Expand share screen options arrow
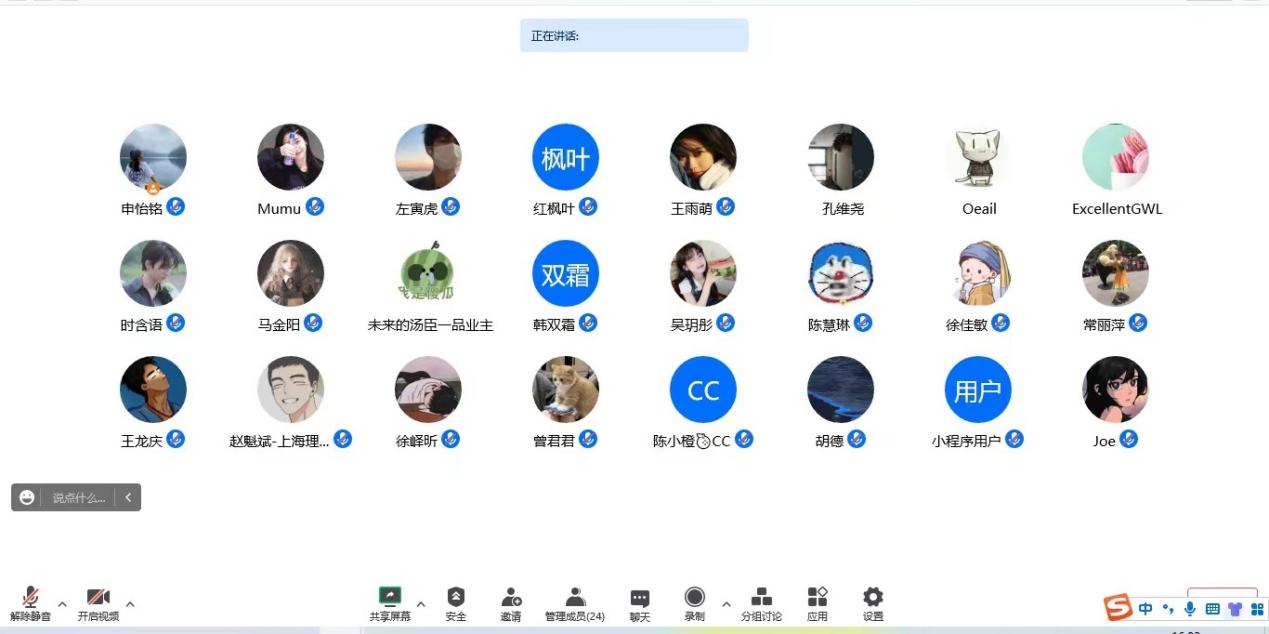The image size is (1269, 634). pos(421,604)
